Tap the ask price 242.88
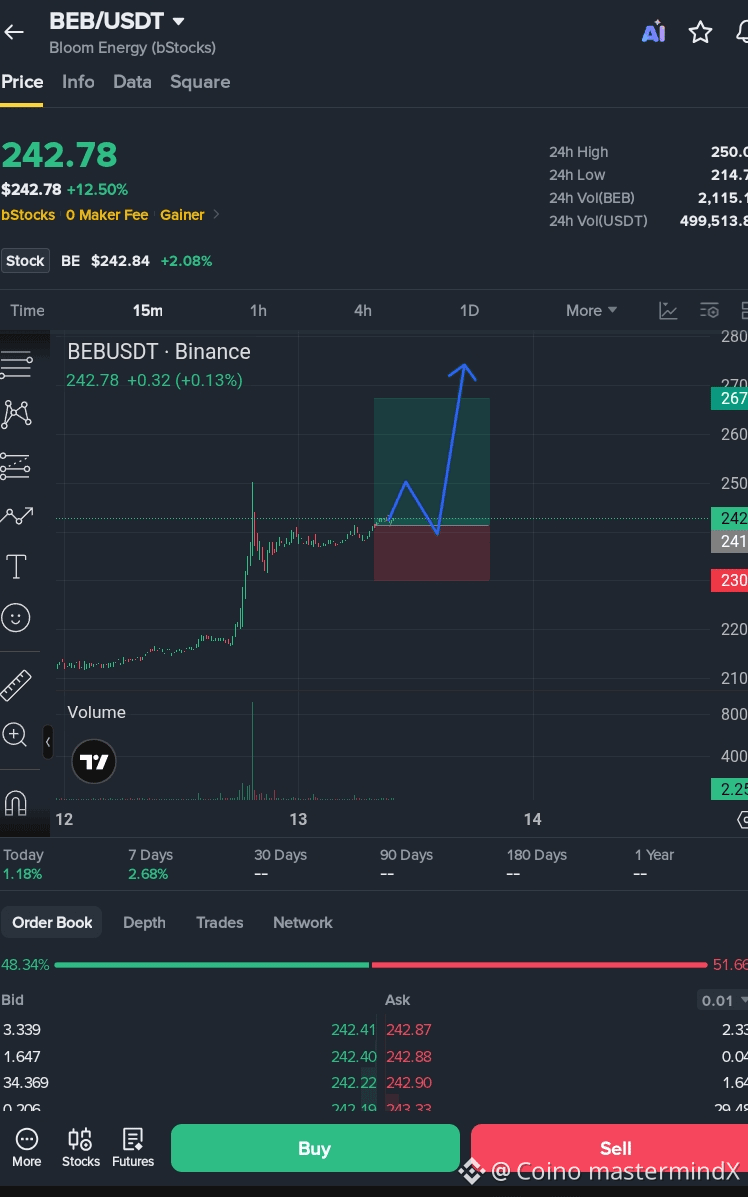This screenshot has width=748, height=1197. 408,1057
